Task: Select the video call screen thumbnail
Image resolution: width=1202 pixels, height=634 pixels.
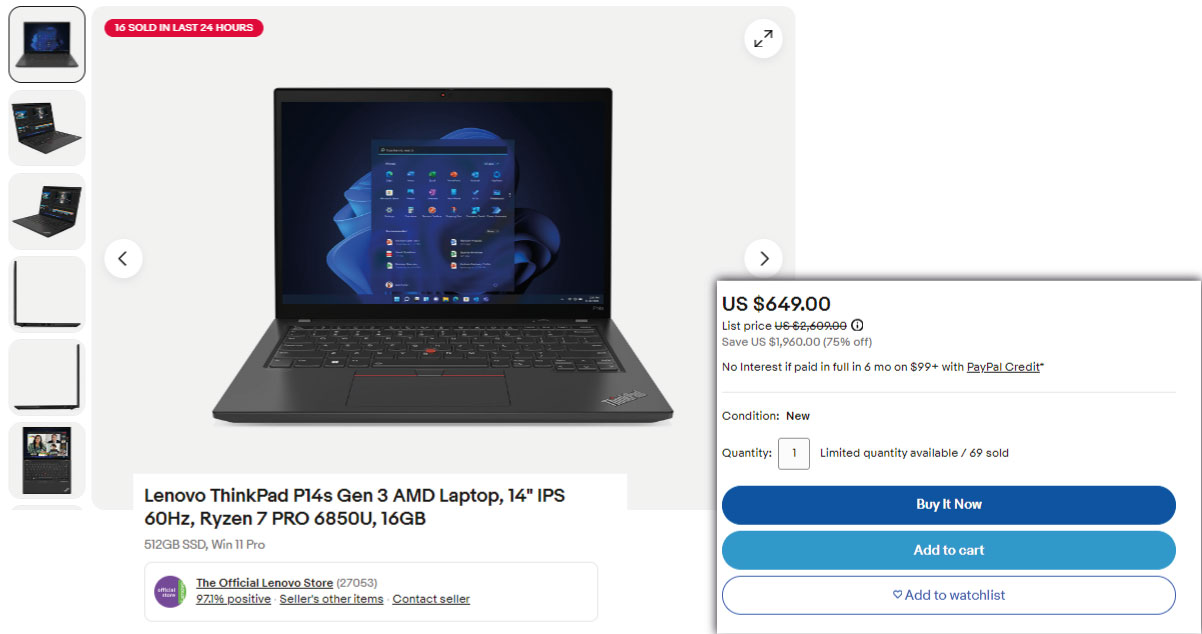Action: (x=47, y=460)
